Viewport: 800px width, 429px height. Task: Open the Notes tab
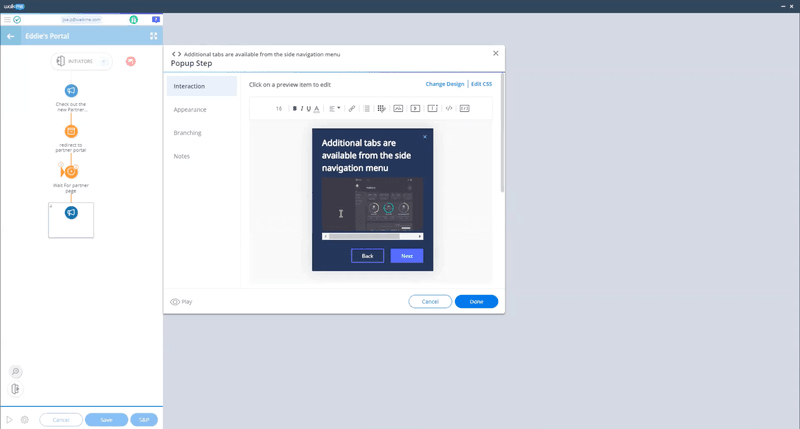coord(181,156)
